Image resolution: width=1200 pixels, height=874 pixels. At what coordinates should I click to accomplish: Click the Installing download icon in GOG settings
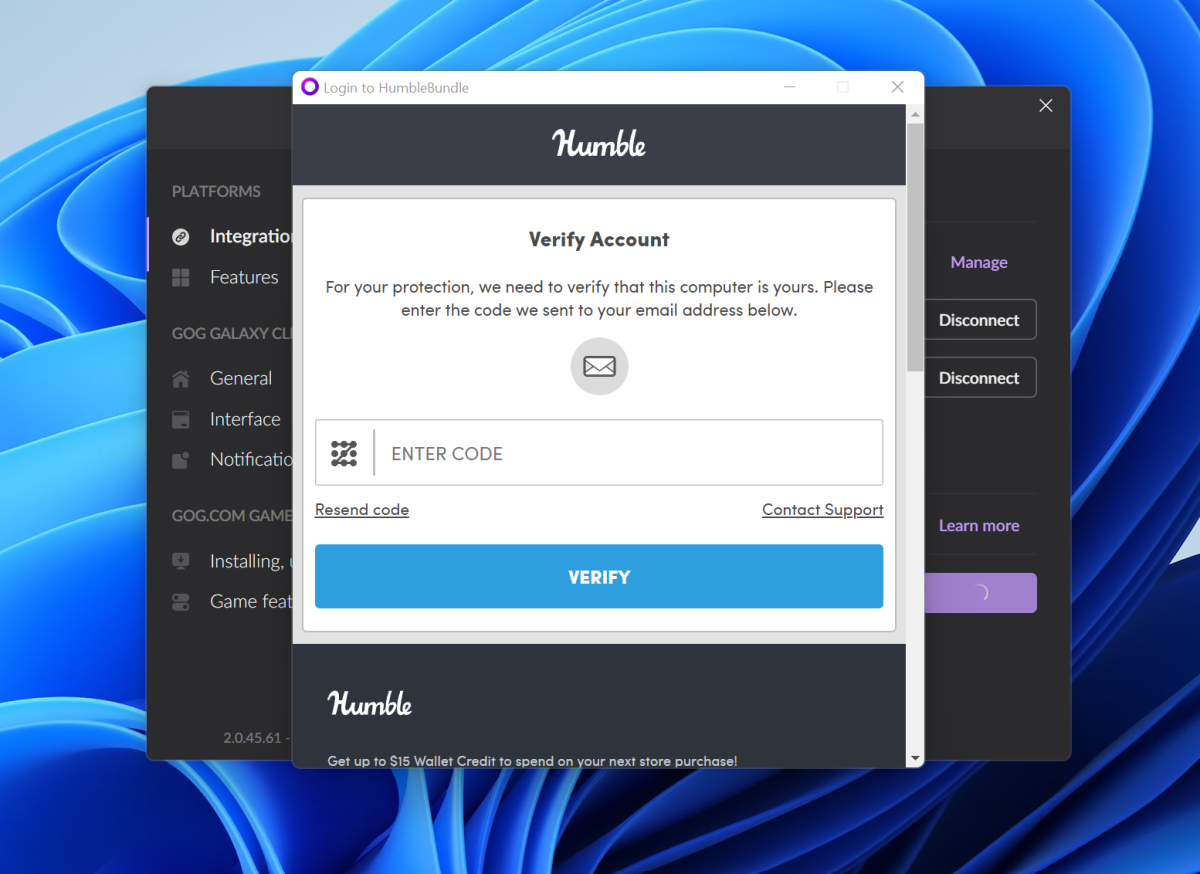(x=181, y=561)
